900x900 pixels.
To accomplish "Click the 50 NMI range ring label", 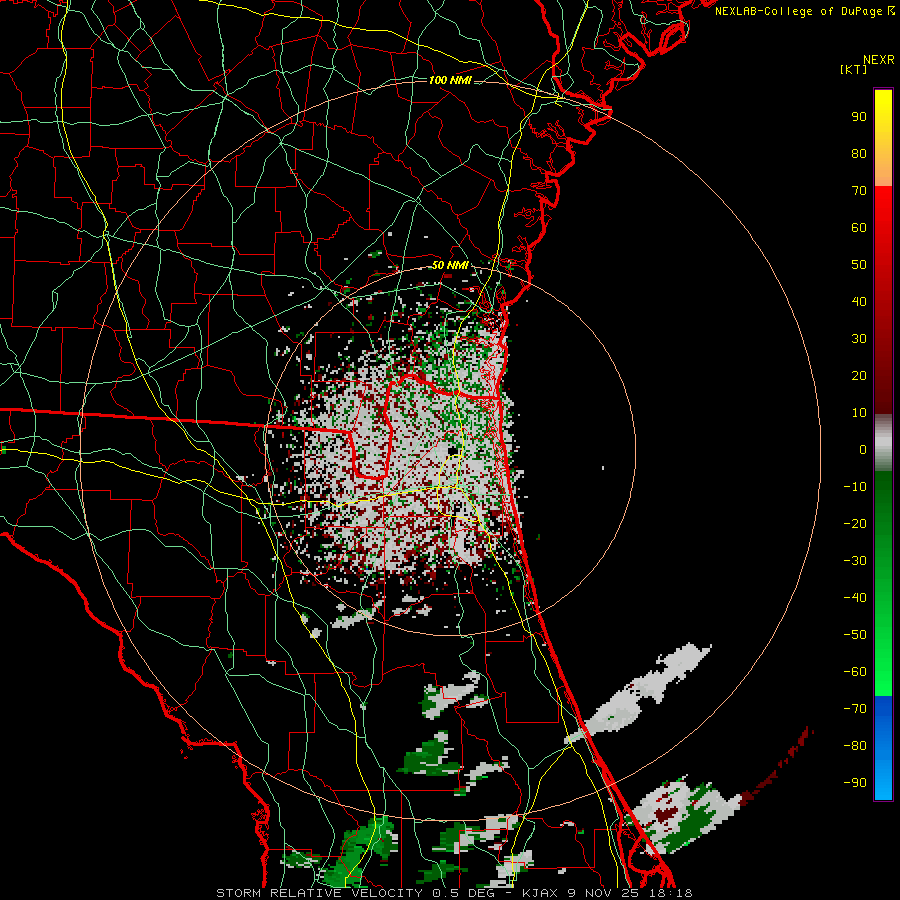I will click(450, 265).
